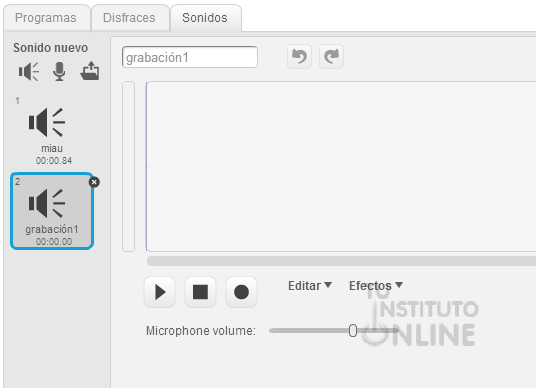The image size is (536, 388).
Task: Click inside the waveform editing area
Action: [x=341, y=166]
